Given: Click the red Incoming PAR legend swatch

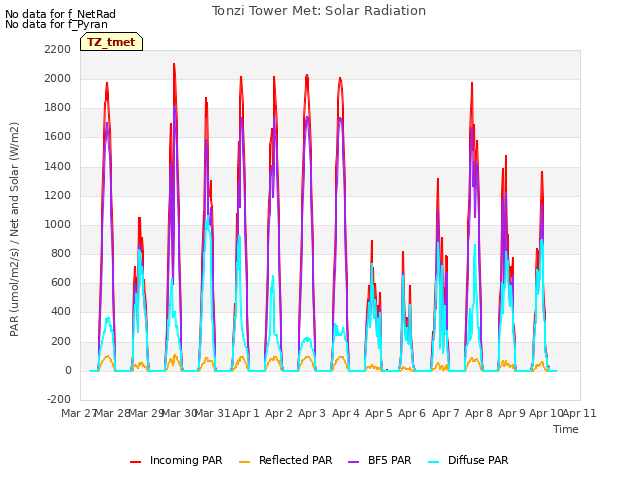Looking at the screenshot, I should click(136, 462).
